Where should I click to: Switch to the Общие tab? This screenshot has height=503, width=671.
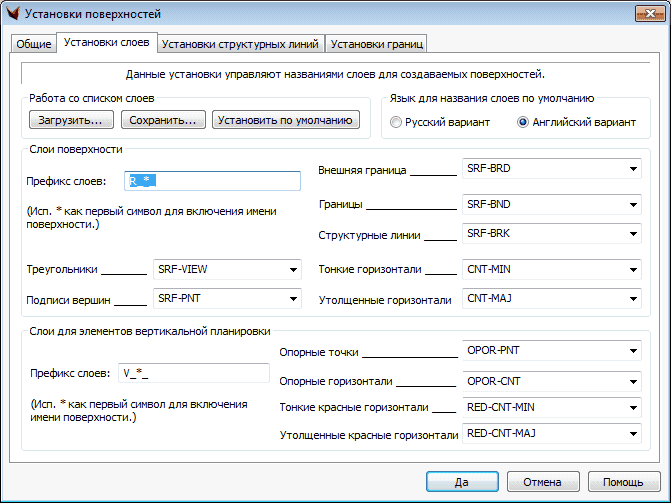[x=33, y=44]
